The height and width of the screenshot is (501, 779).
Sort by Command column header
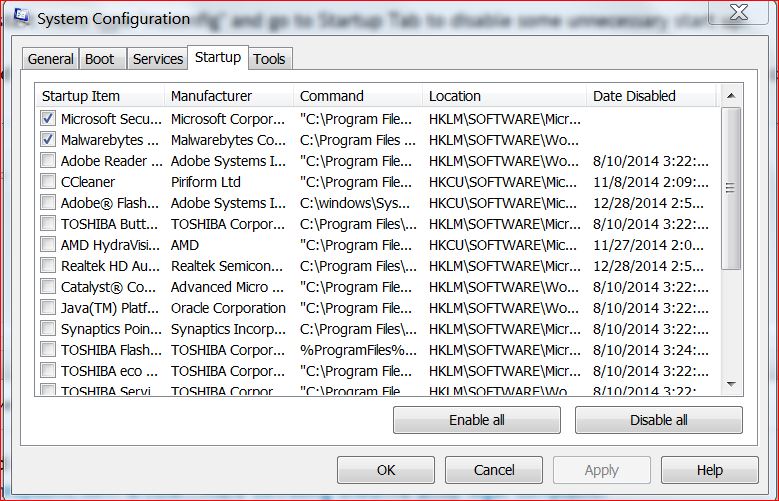point(358,96)
